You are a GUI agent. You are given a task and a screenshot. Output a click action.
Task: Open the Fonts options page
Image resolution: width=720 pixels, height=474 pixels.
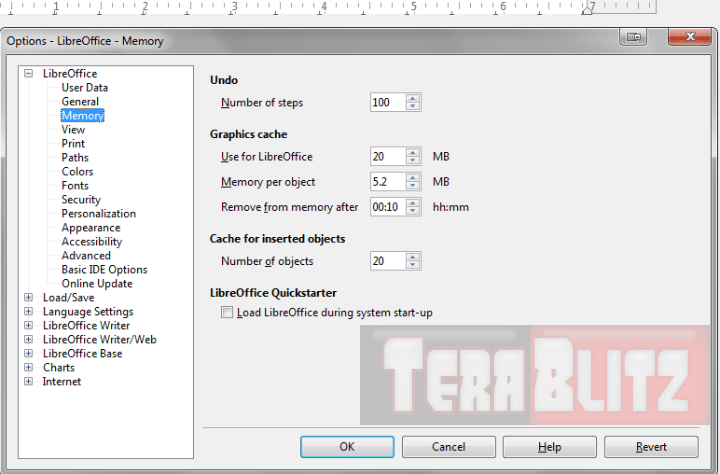point(75,186)
